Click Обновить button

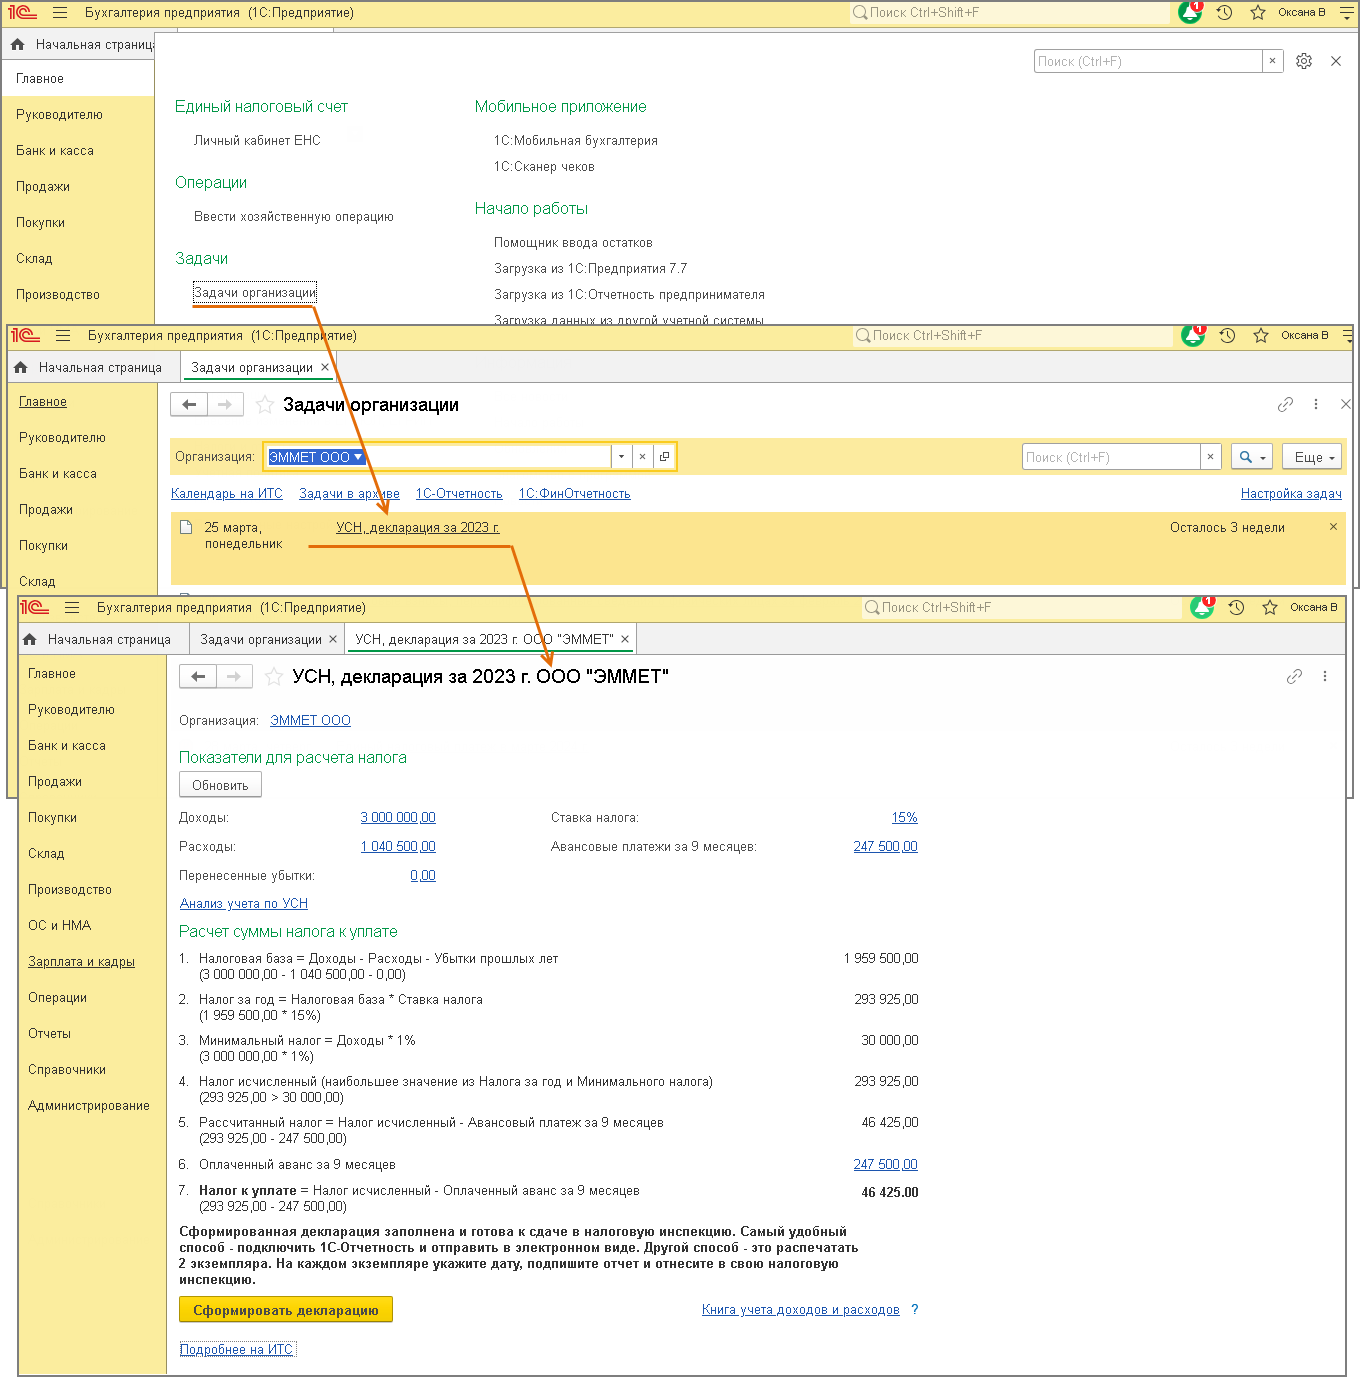(220, 785)
